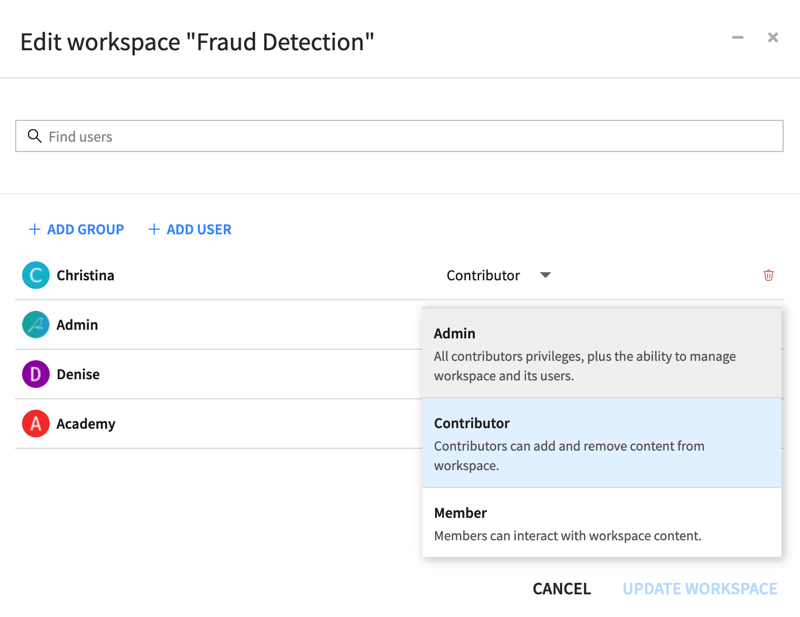
Task: Select the Contributor role option
Action: (600, 443)
